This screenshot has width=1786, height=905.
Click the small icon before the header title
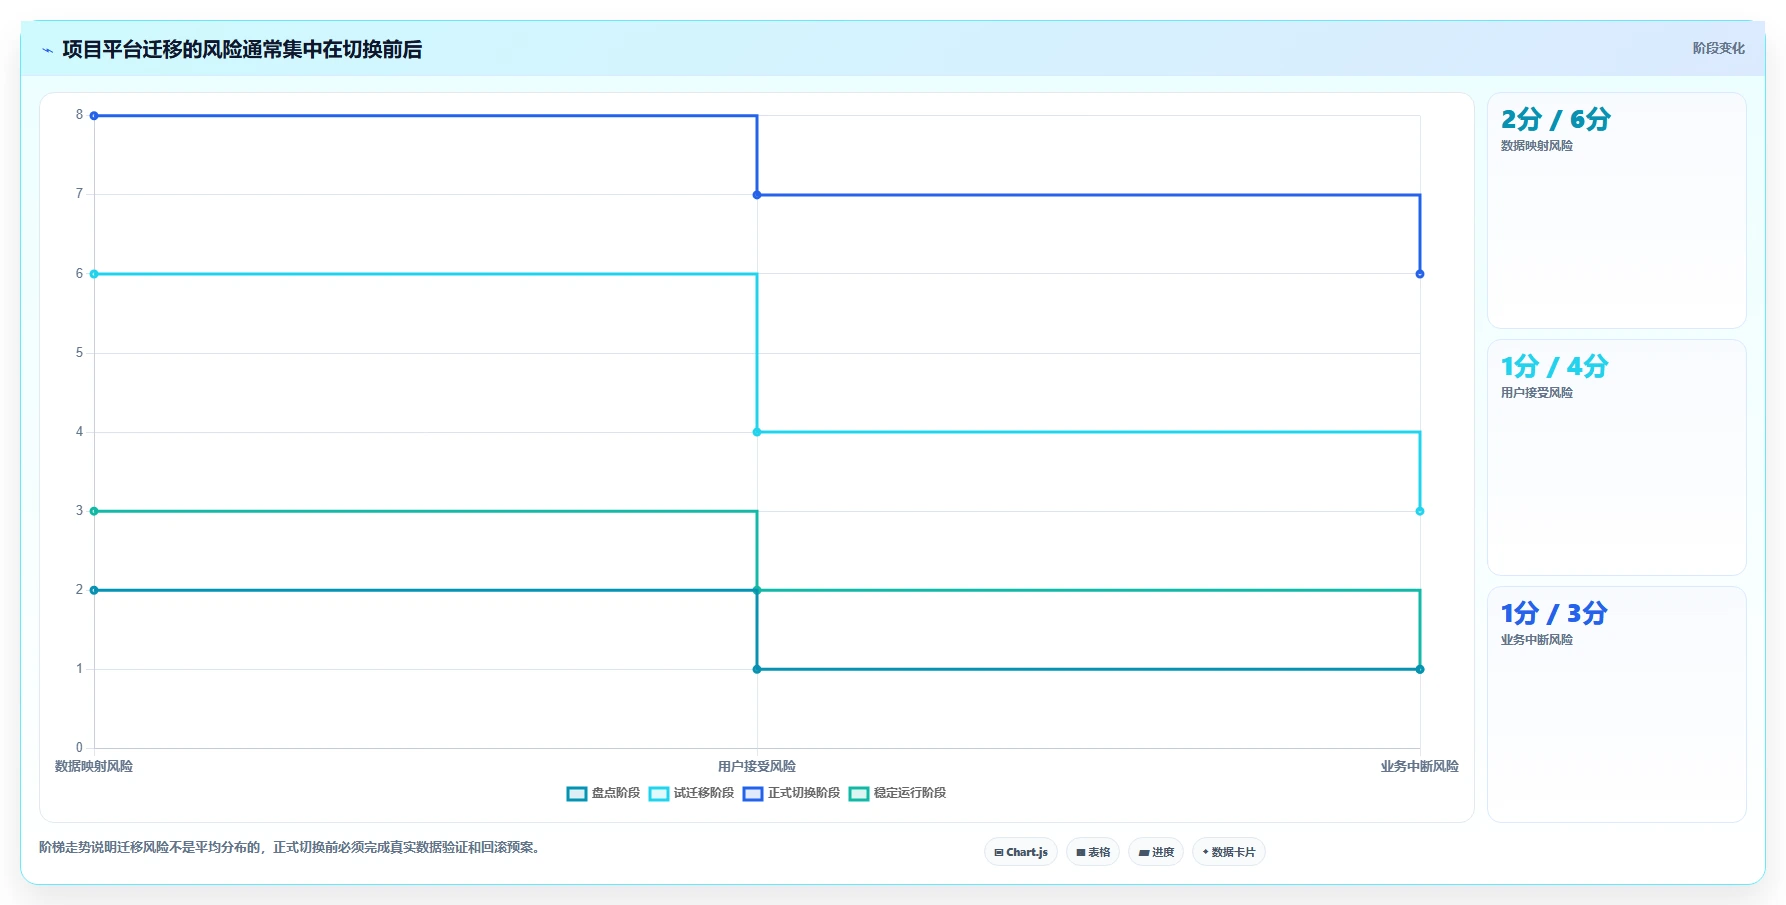tap(47, 50)
